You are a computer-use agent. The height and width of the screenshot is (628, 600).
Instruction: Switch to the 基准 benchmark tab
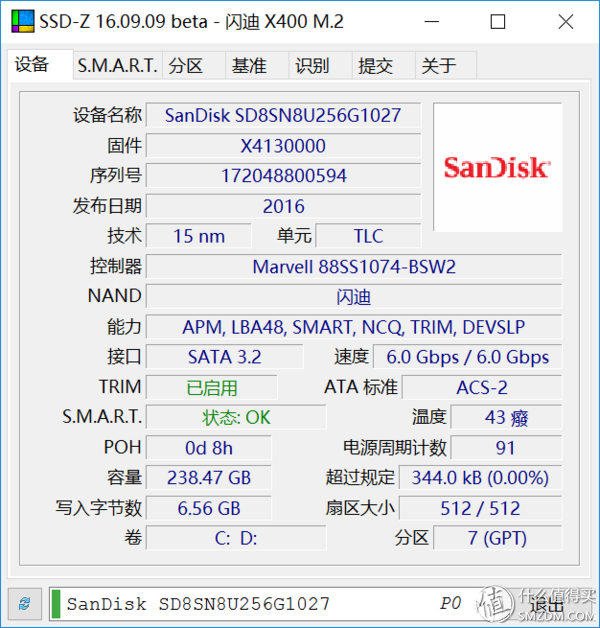[257, 65]
